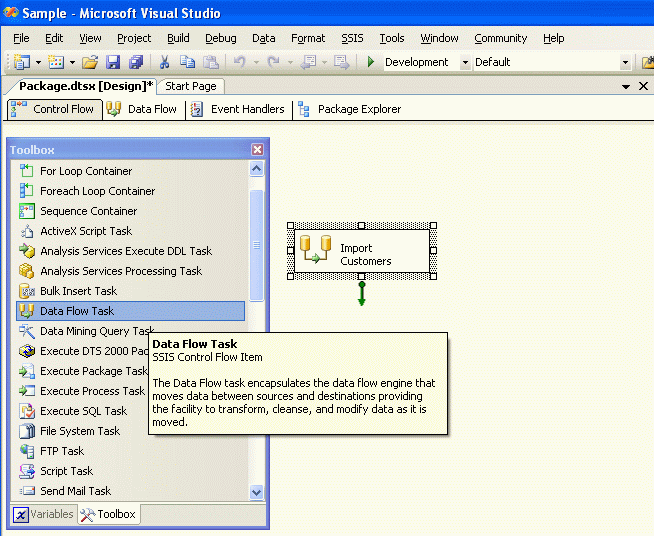Open the New Project icon dropdown arrow

click(x=38, y=63)
